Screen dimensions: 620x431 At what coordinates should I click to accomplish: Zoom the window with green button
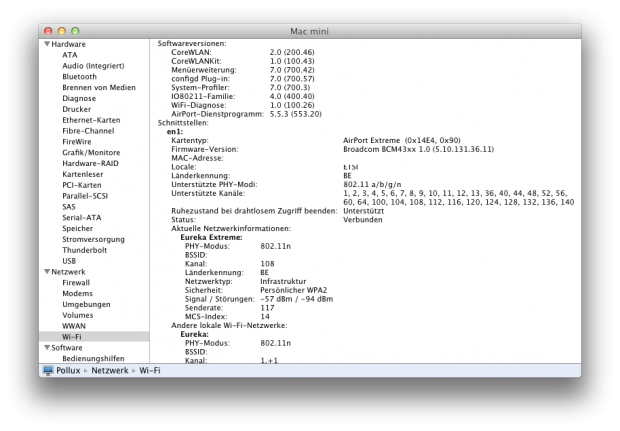pyautogui.click(x=75, y=31)
